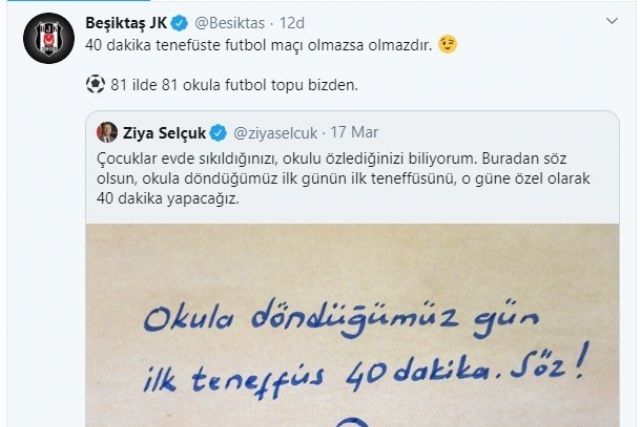The height and width of the screenshot is (427, 640).
Task: Expand the tweet options chevron menu
Action: pos(611,21)
